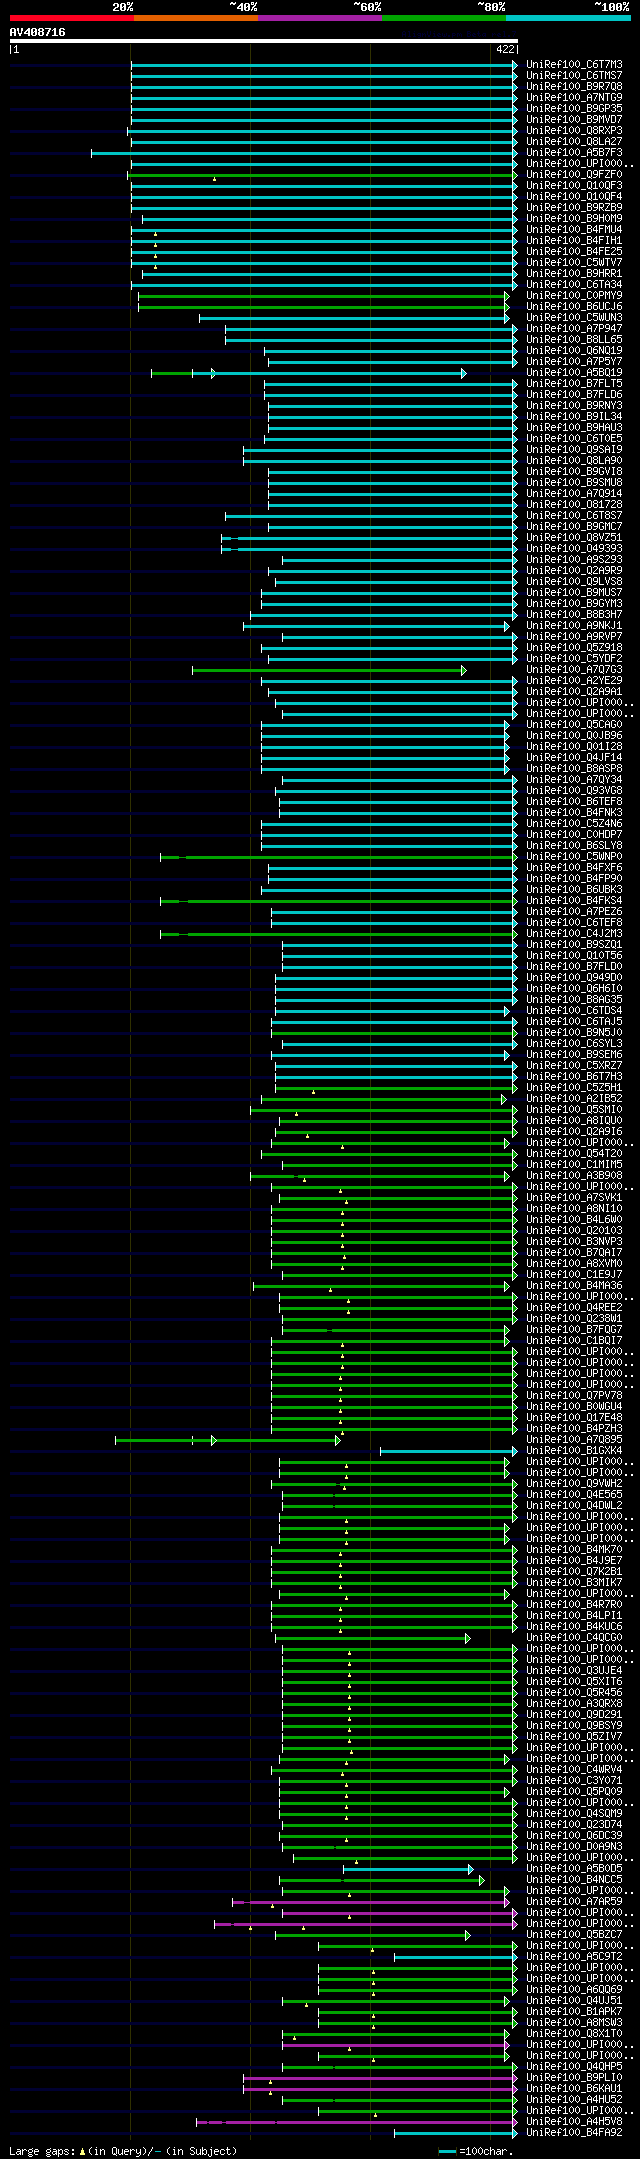Viewport: 640px width, 2159px height.
Task: Select hit label UniRef100_A5B0D5
Action: pyautogui.click(x=574, y=1868)
